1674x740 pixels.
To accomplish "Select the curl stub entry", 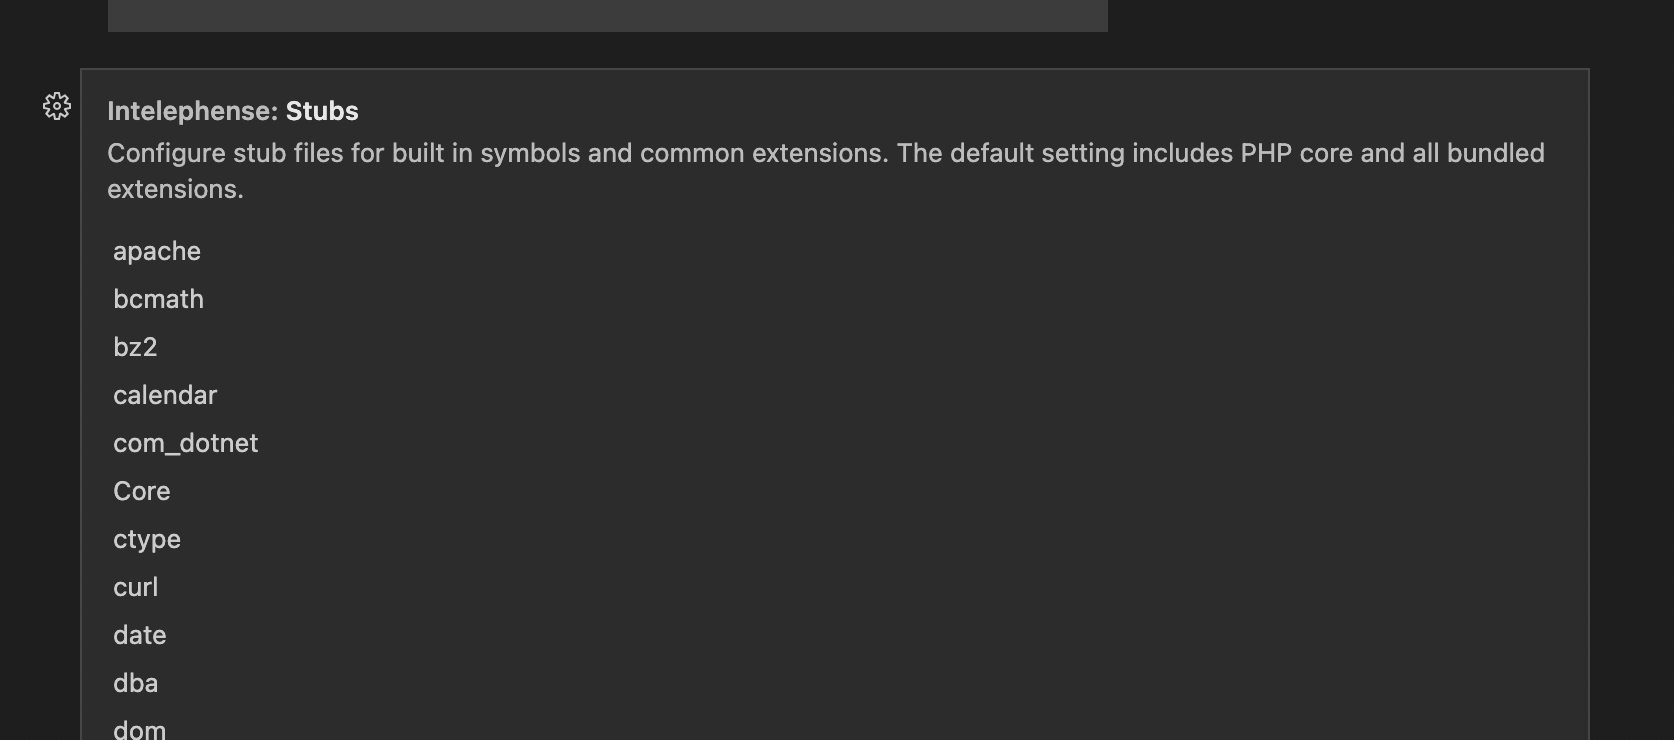I will [135, 587].
